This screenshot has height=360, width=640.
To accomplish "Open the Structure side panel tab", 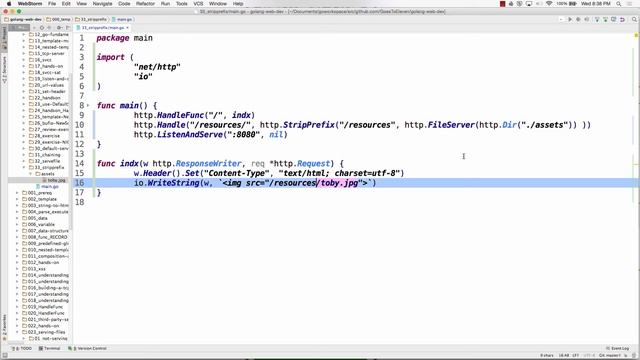I will tap(4, 69).
